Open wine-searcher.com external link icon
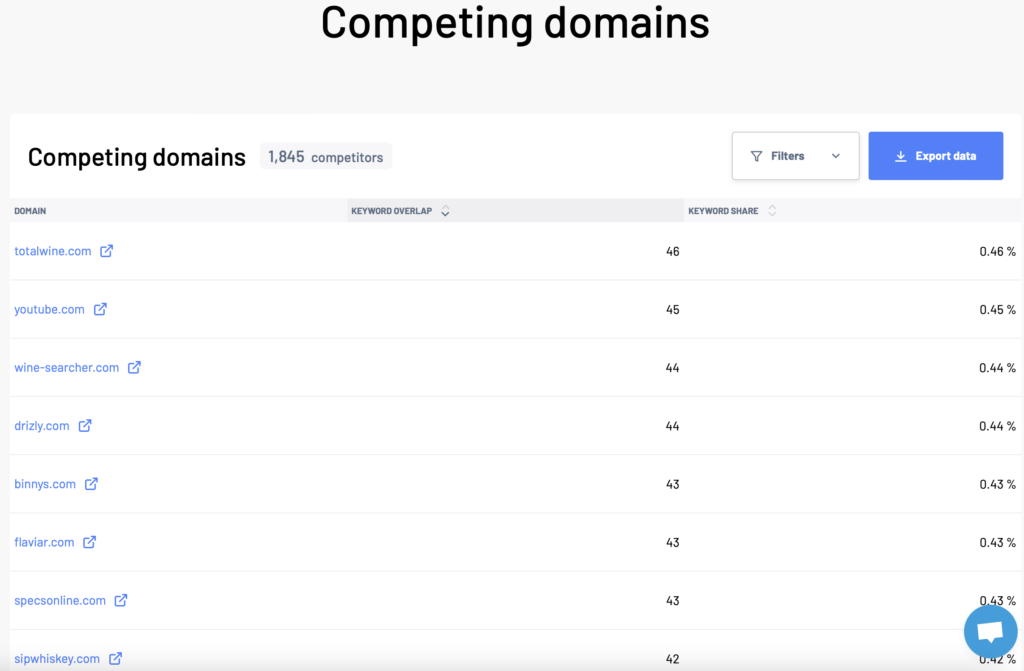The width and height of the screenshot is (1024, 671). pos(134,367)
